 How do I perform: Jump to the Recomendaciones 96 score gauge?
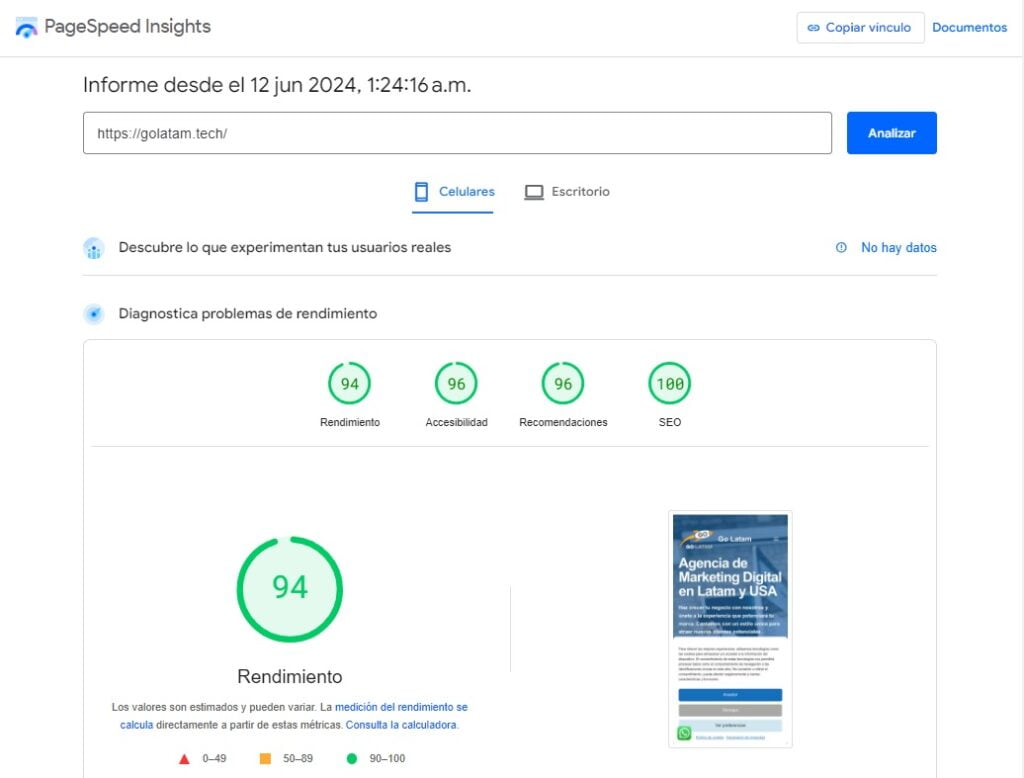(x=563, y=384)
